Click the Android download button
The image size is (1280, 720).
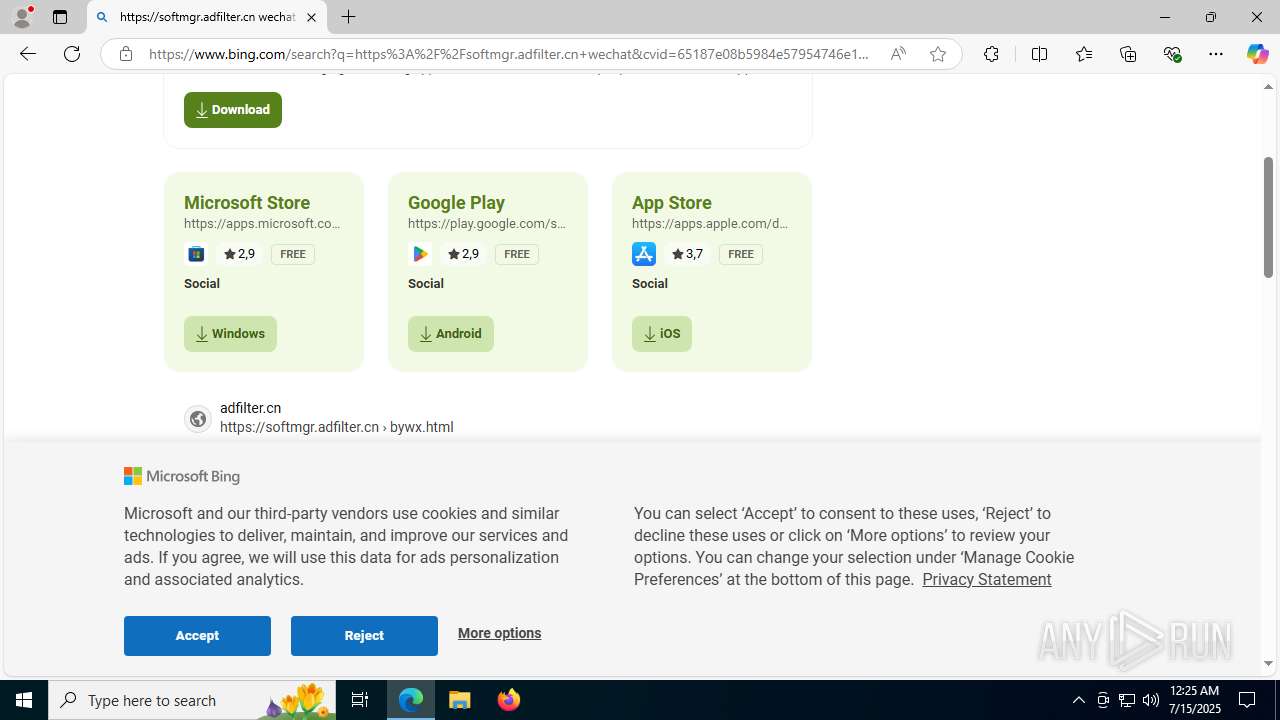click(451, 334)
